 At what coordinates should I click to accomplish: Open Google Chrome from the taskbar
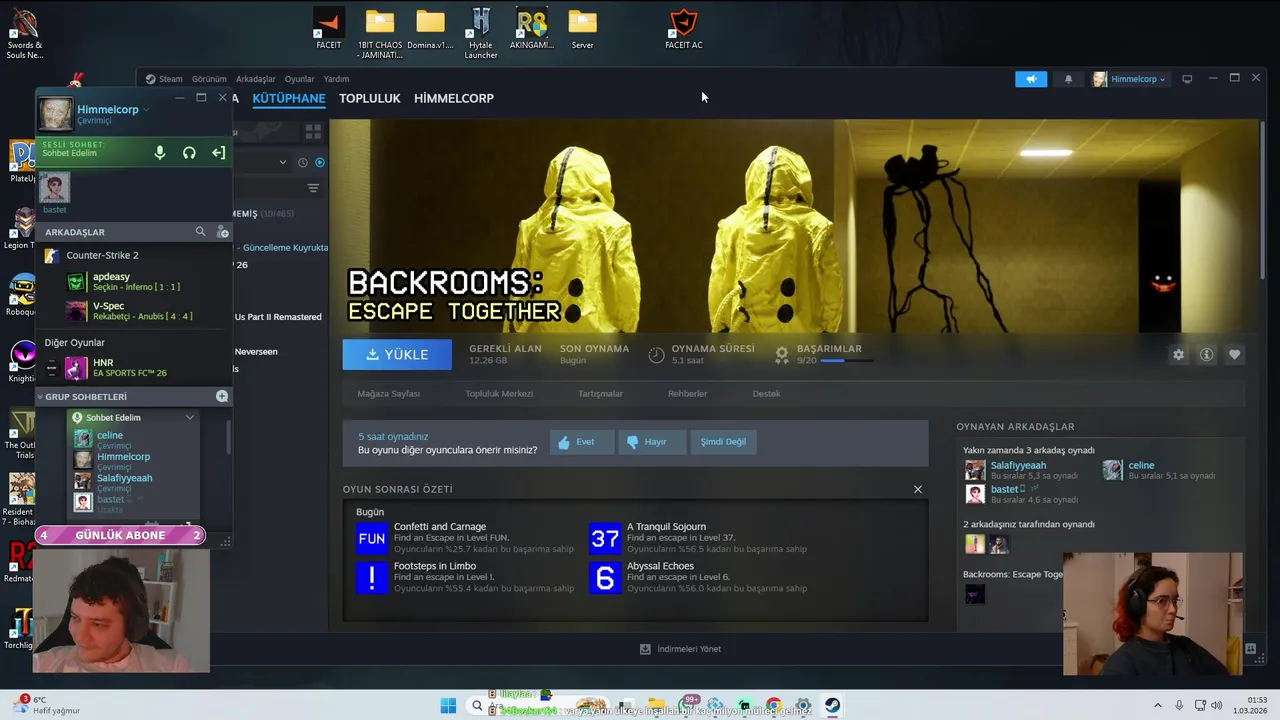point(774,706)
